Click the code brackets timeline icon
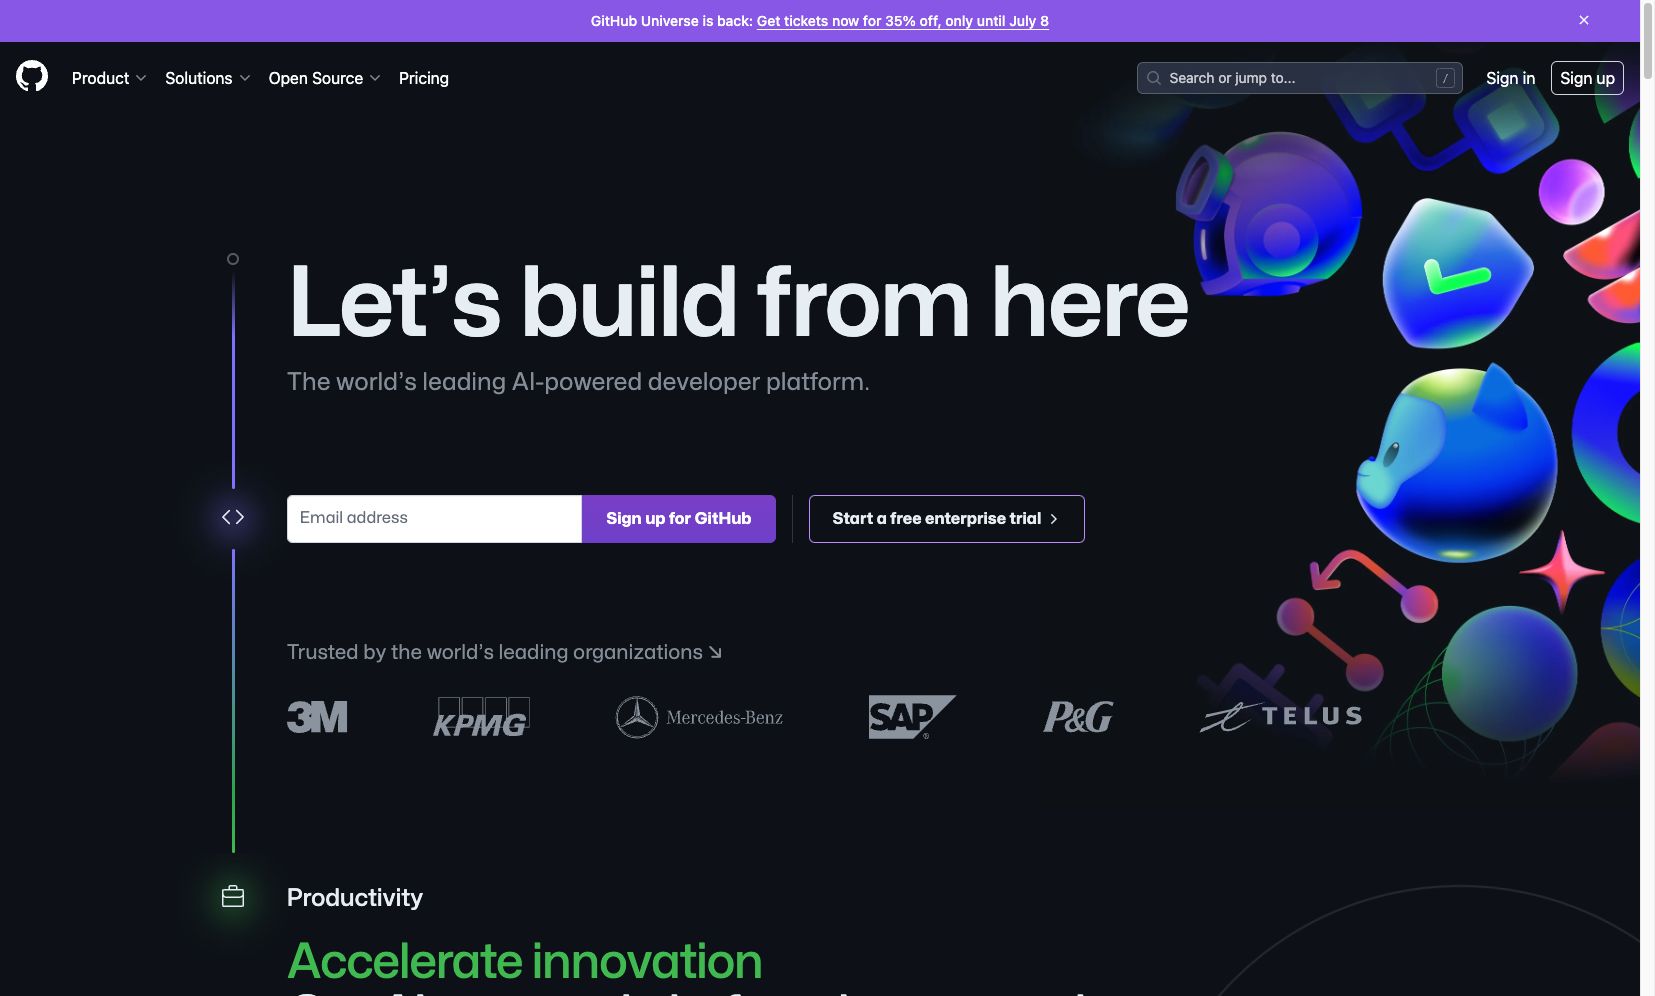This screenshot has width=1655, height=996. click(x=233, y=517)
